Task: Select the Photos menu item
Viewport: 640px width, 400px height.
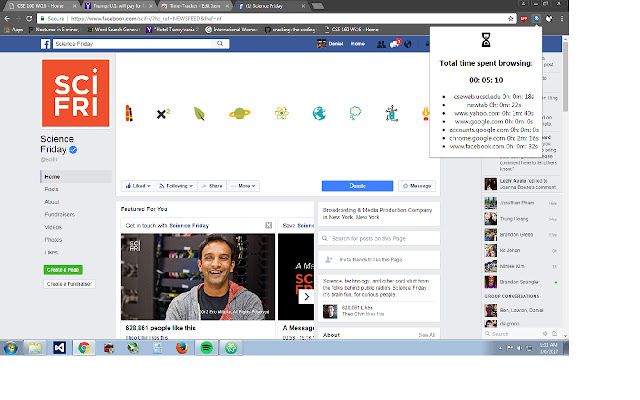Action: (x=53, y=240)
